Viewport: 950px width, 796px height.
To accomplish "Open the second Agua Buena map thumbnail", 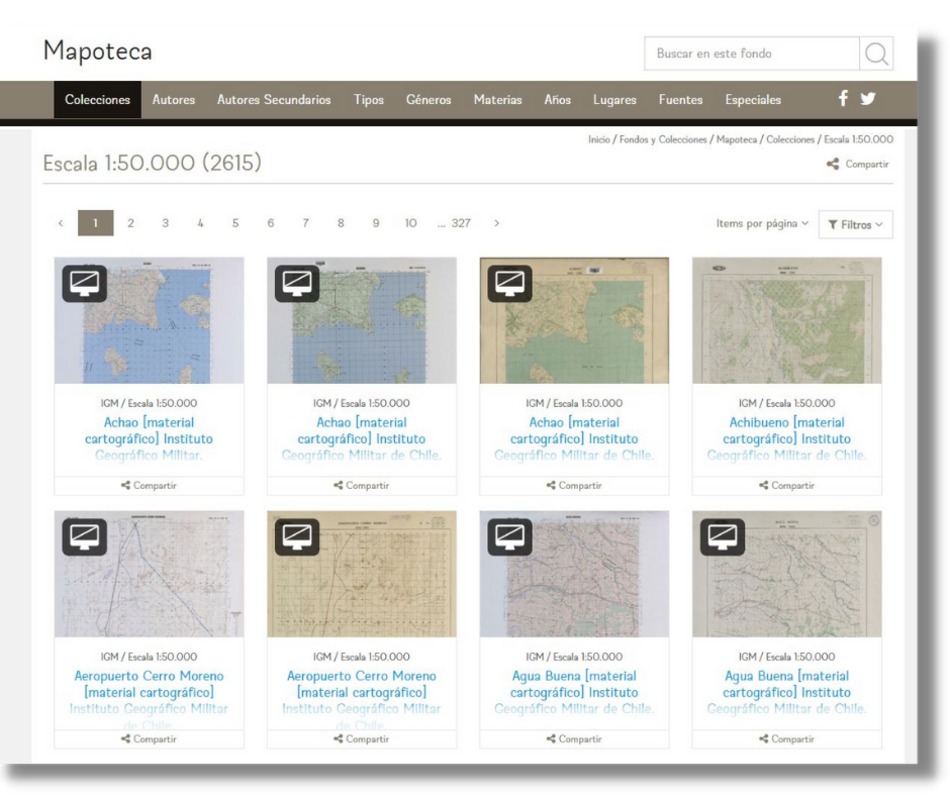I will click(x=786, y=575).
